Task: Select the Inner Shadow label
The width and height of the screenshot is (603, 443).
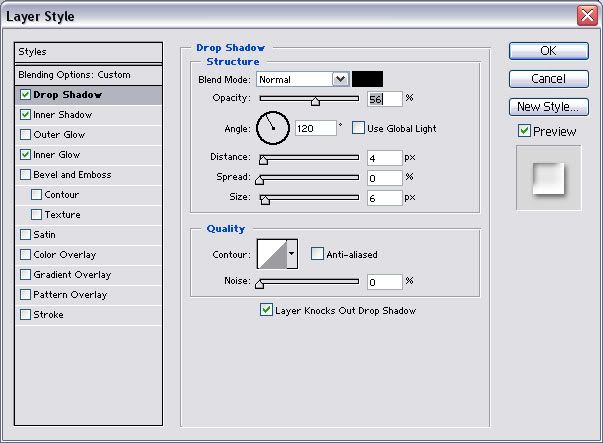Action: (x=63, y=115)
